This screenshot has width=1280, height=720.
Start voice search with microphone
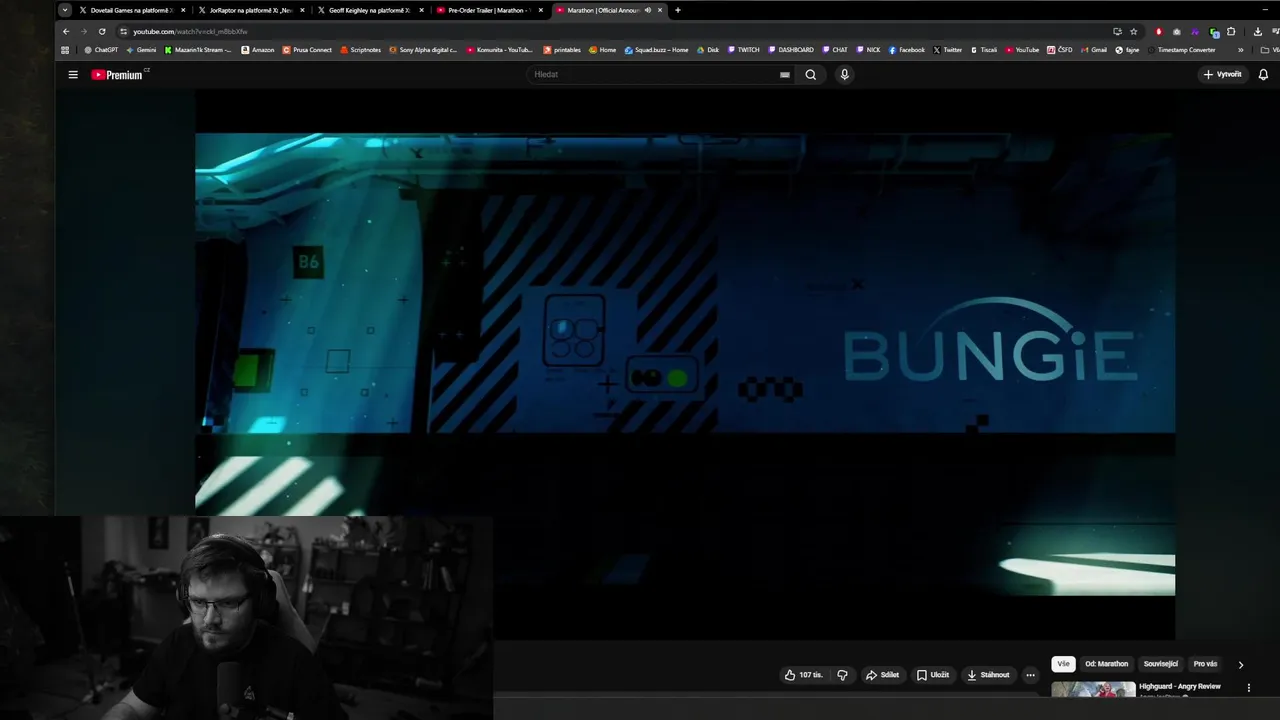(x=844, y=75)
